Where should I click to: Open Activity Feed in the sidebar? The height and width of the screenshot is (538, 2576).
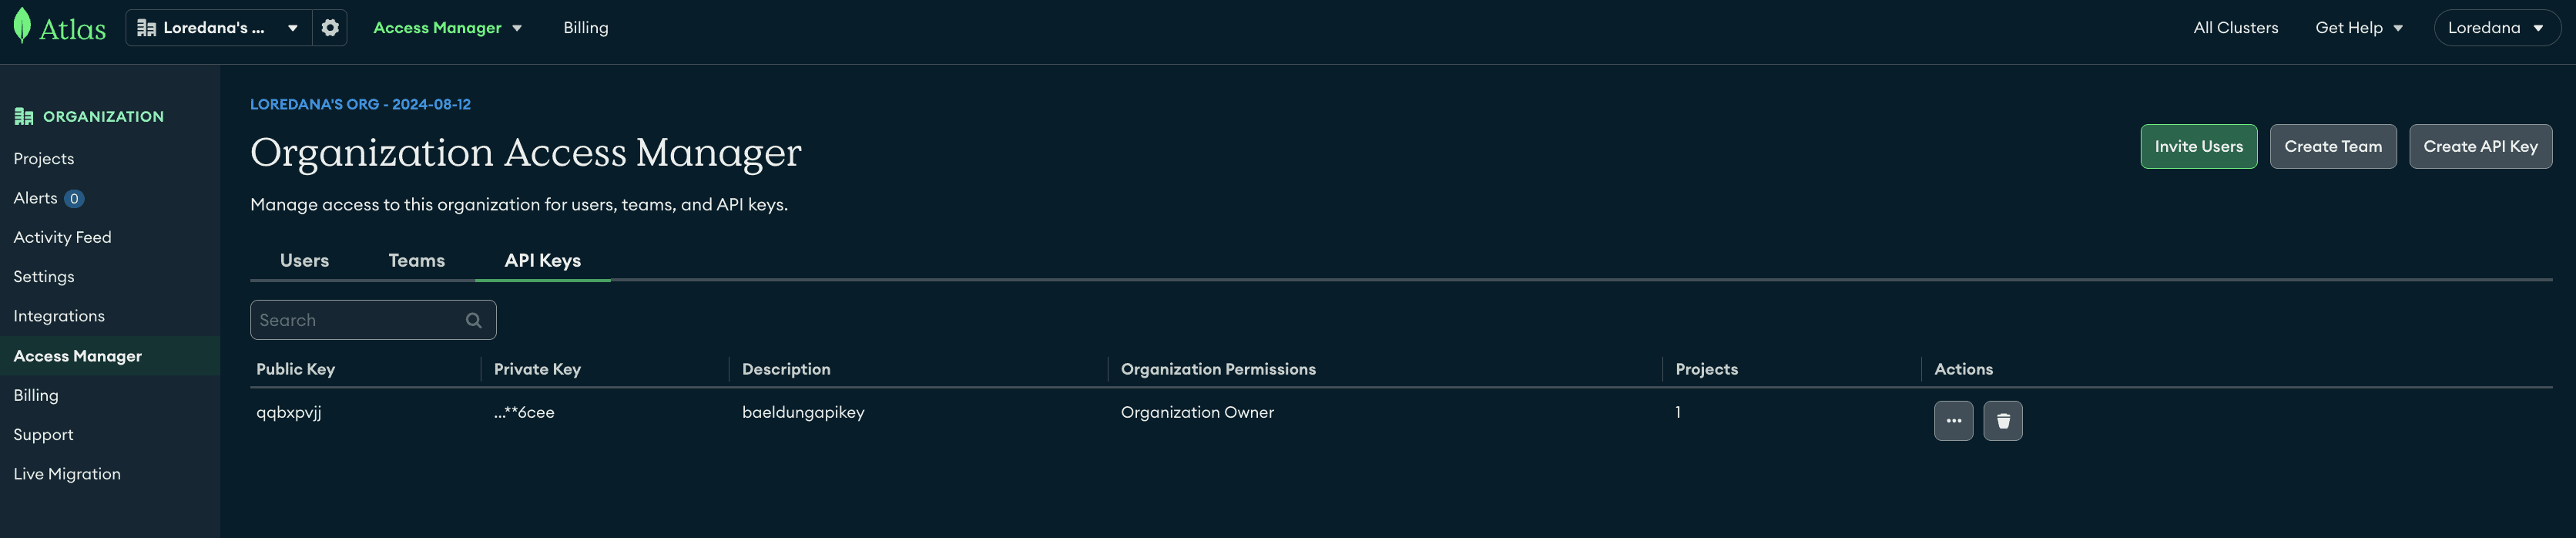coord(62,238)
